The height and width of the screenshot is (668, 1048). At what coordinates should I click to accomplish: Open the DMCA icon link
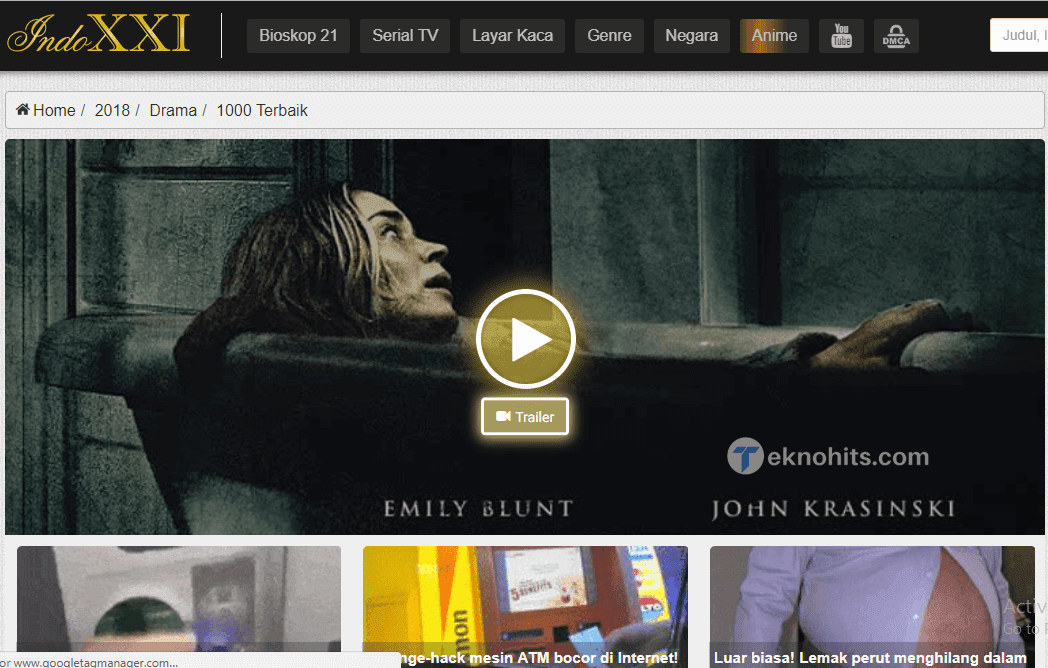896,35
